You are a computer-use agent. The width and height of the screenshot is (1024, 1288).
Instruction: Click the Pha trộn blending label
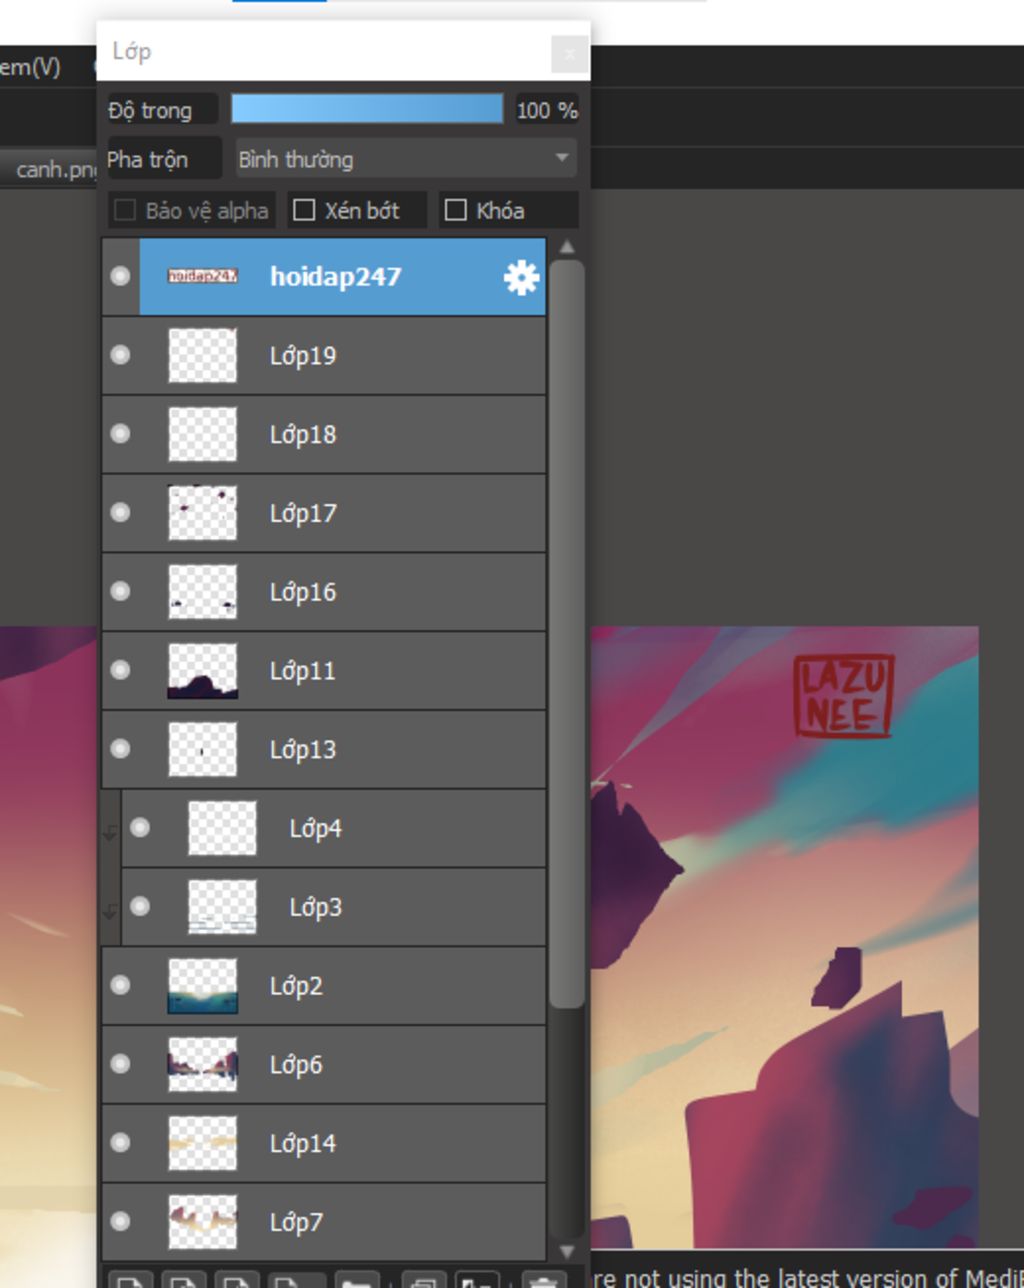coord(147,159)
